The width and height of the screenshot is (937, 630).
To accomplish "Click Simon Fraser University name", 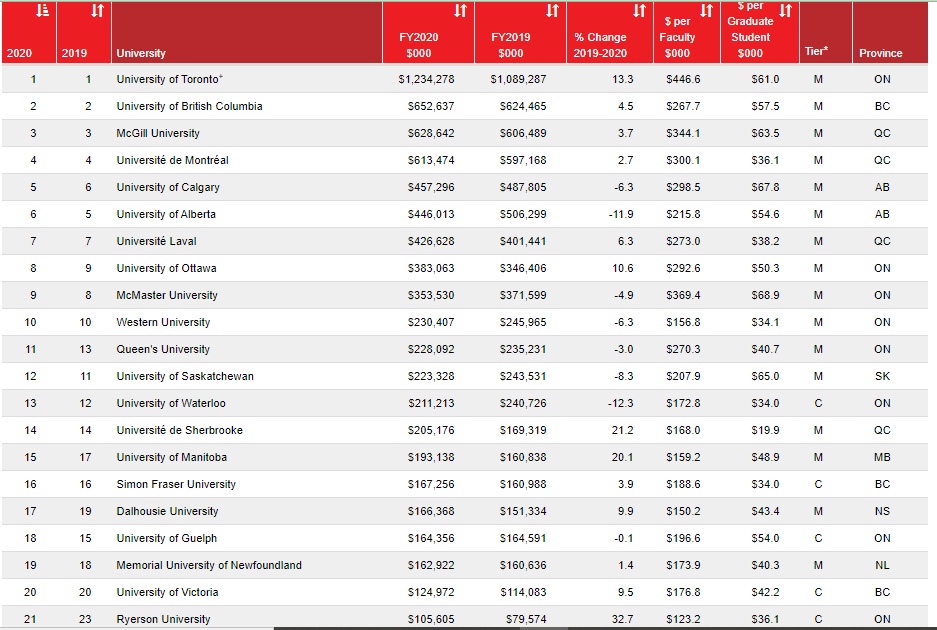I will pos(176,484).
